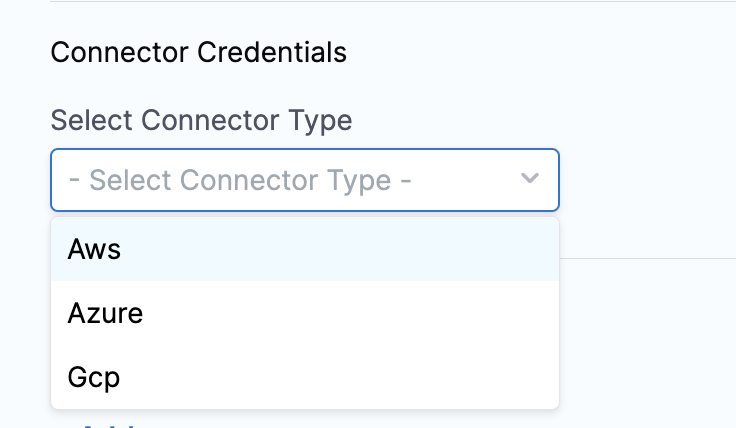Click the blue-outlined connector type select box
Image resolution: width=736 pixels, height=428 pixels.
tap(304, 180)
